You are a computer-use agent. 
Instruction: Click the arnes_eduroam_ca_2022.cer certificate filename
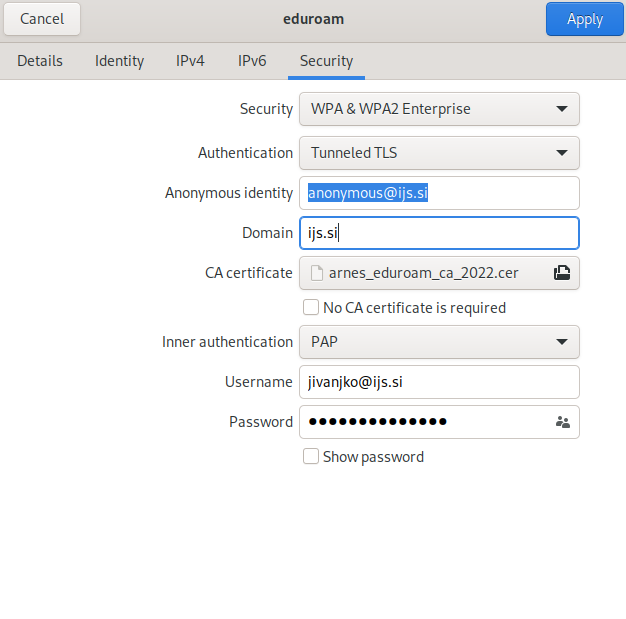[x=423, y=273]
